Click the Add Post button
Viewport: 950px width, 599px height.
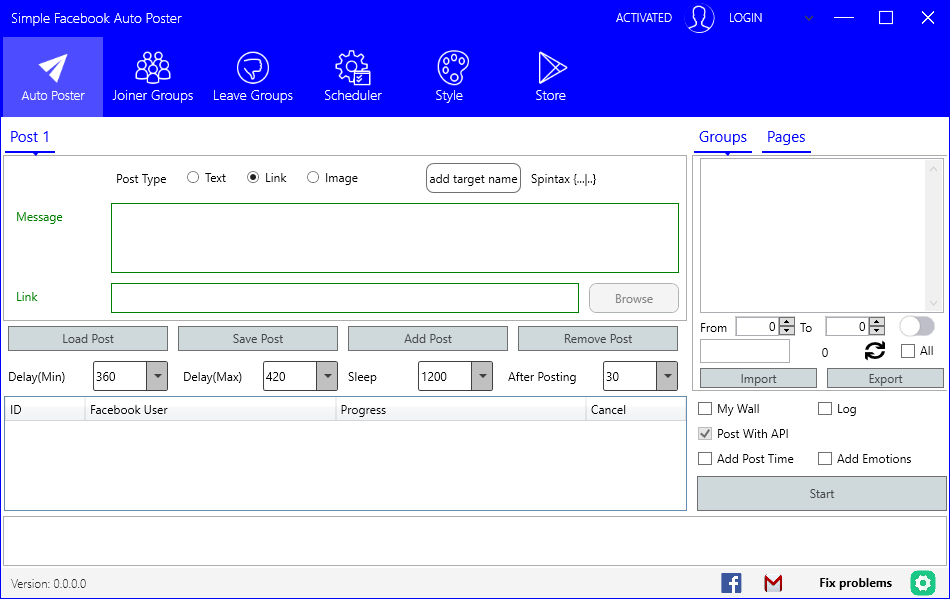428,339
